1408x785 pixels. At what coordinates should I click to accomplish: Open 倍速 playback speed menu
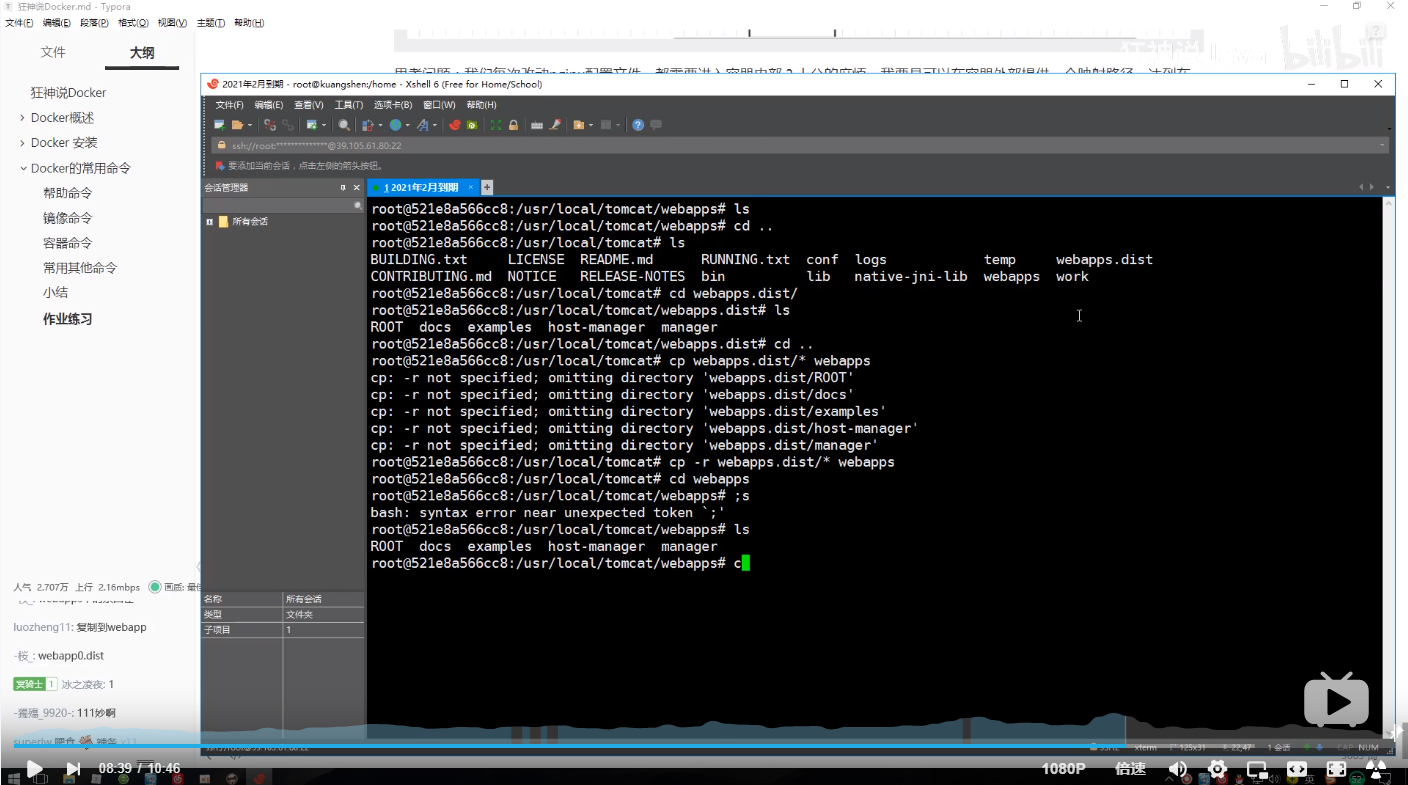click(1130, 768)
